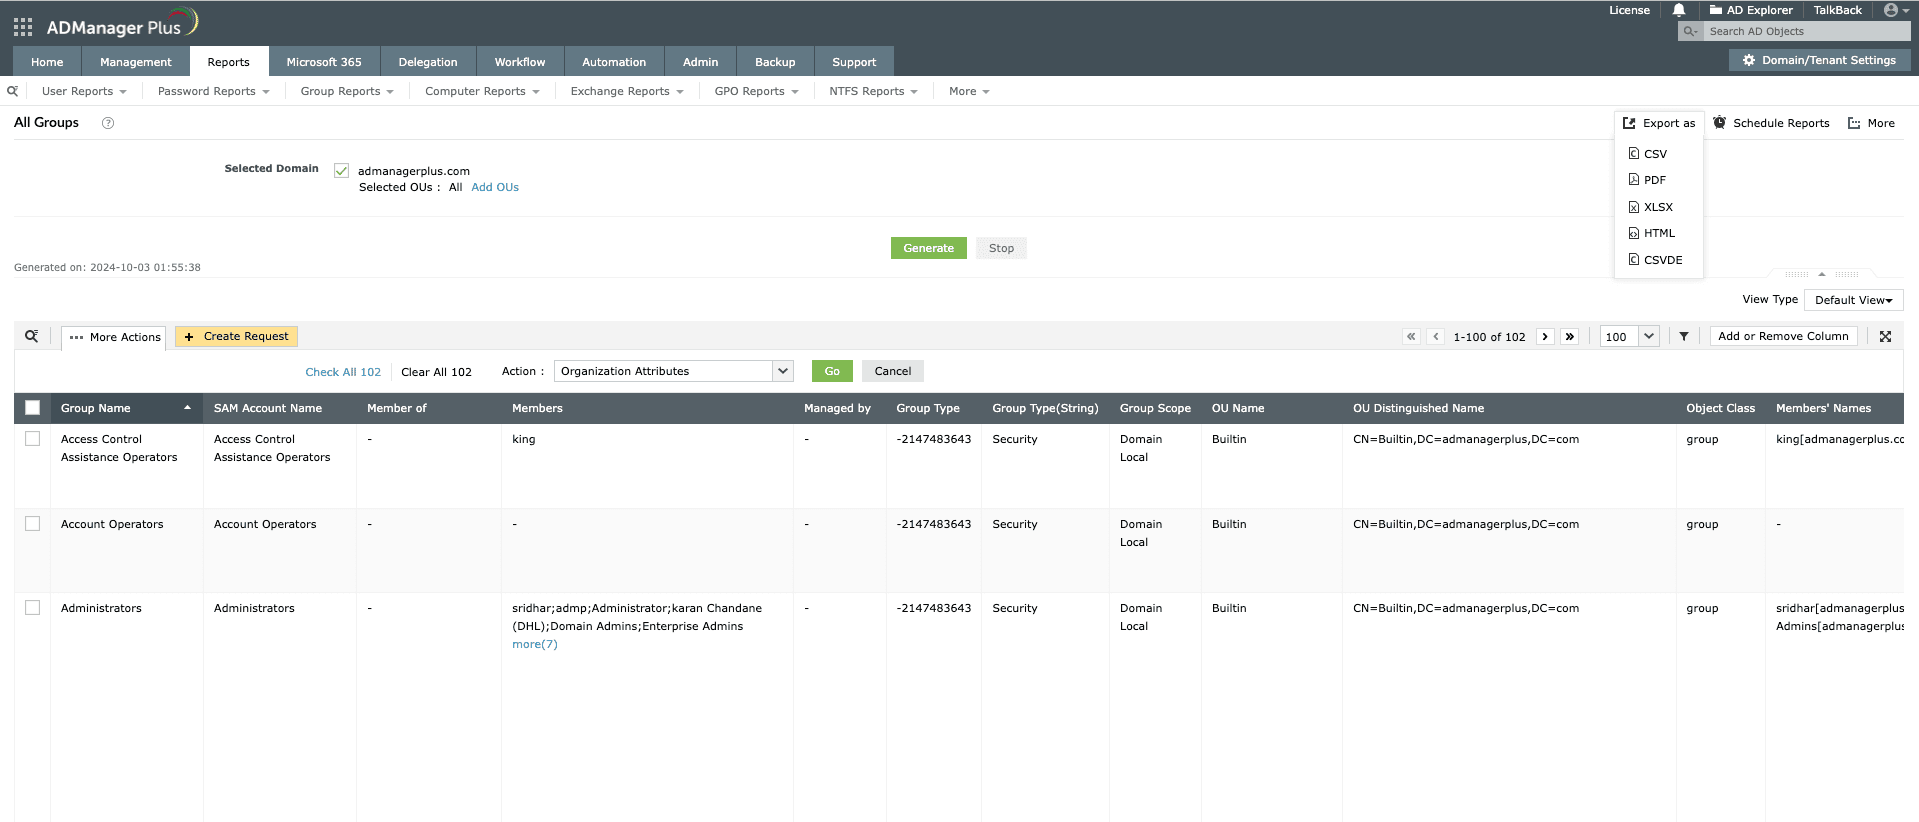
Task: Switch to the Management tab
Action: click(136, 62)
